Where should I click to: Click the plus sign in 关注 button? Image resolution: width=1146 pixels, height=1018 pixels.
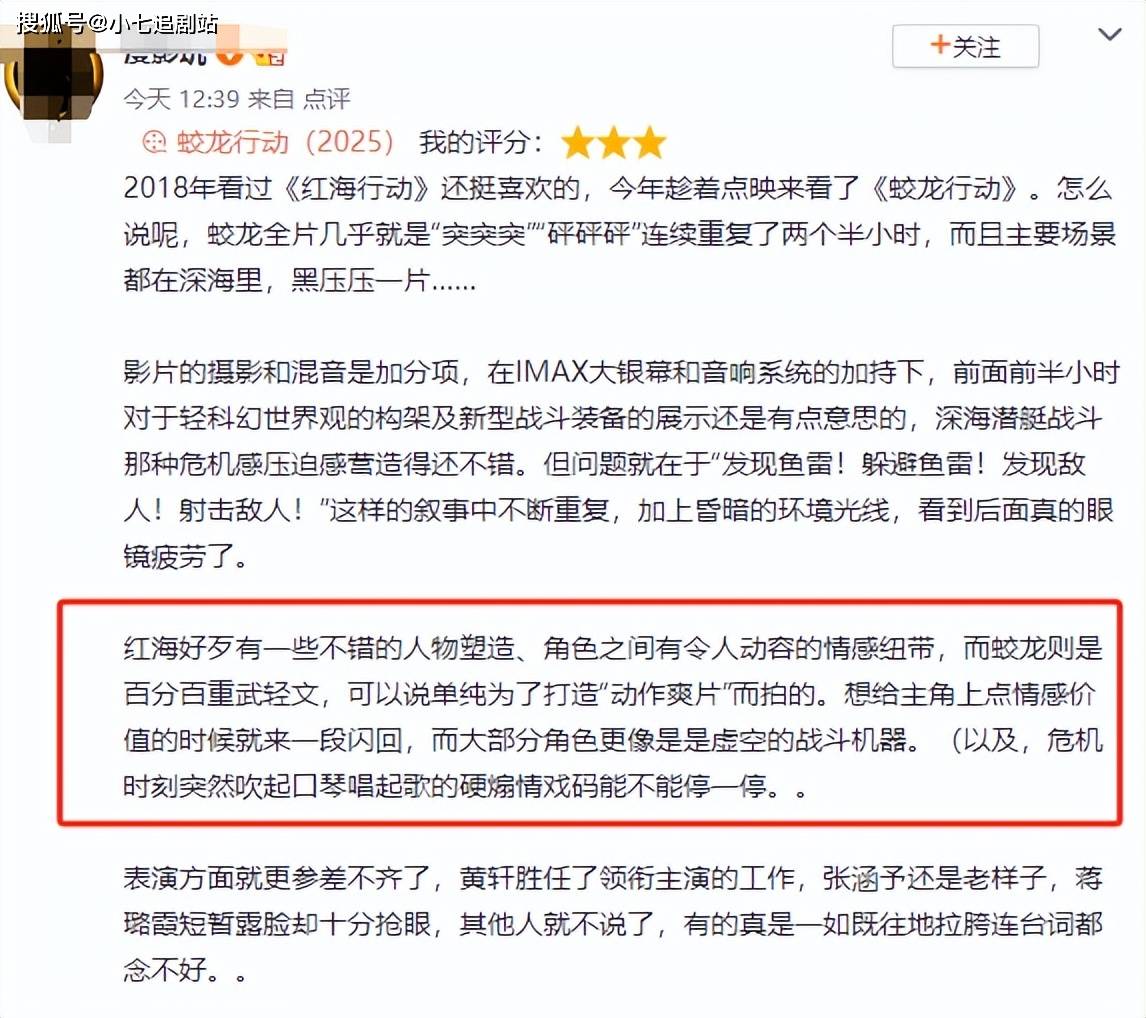(x=940, y=45)
